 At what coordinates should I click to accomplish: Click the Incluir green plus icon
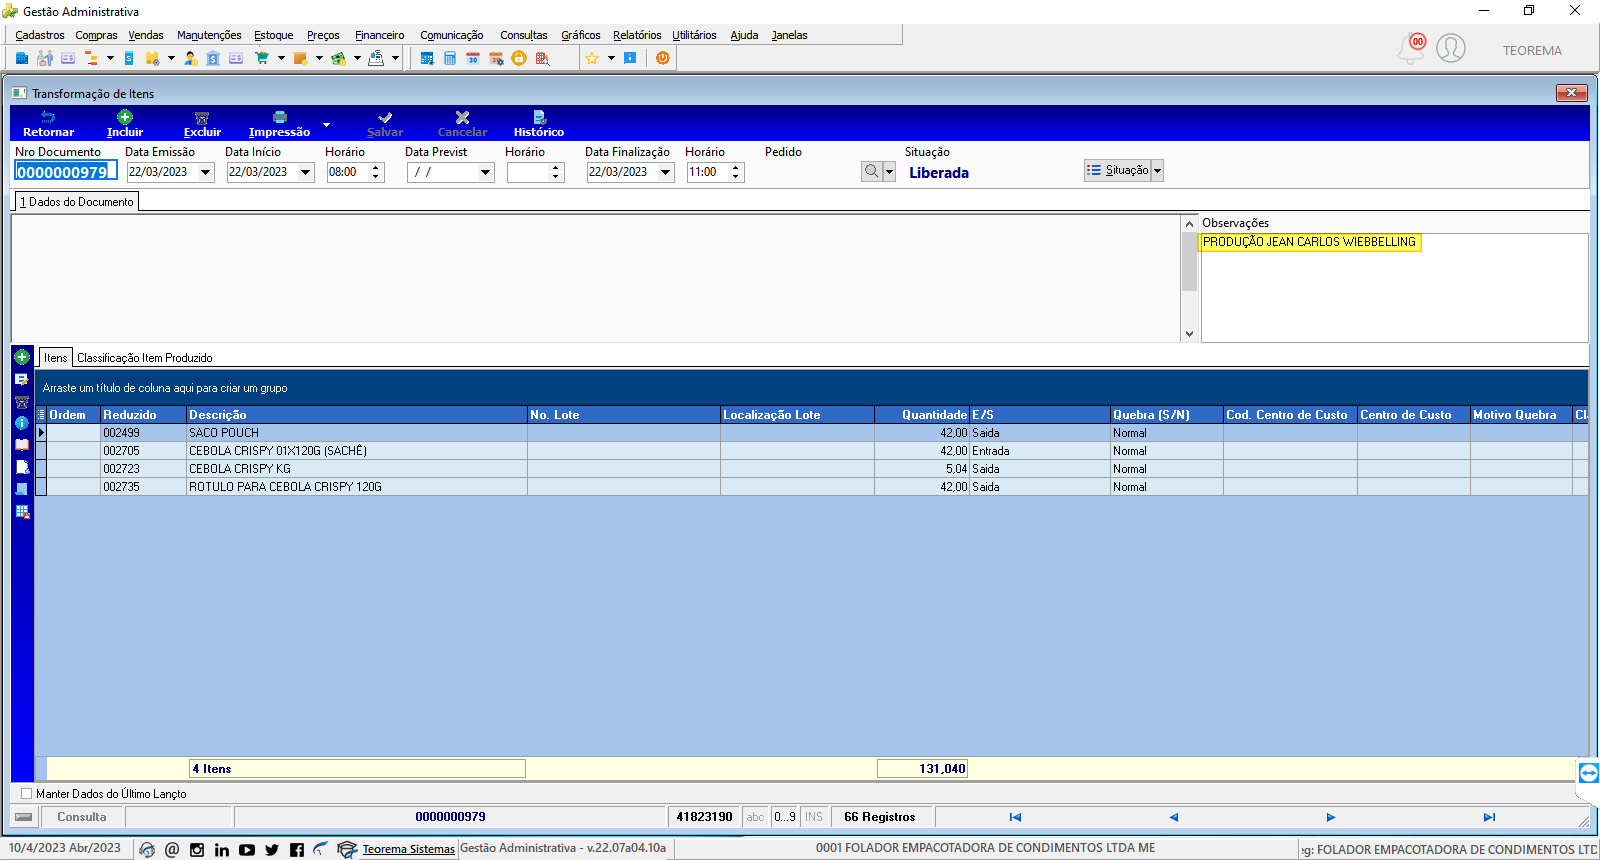(x=125, y=117)
